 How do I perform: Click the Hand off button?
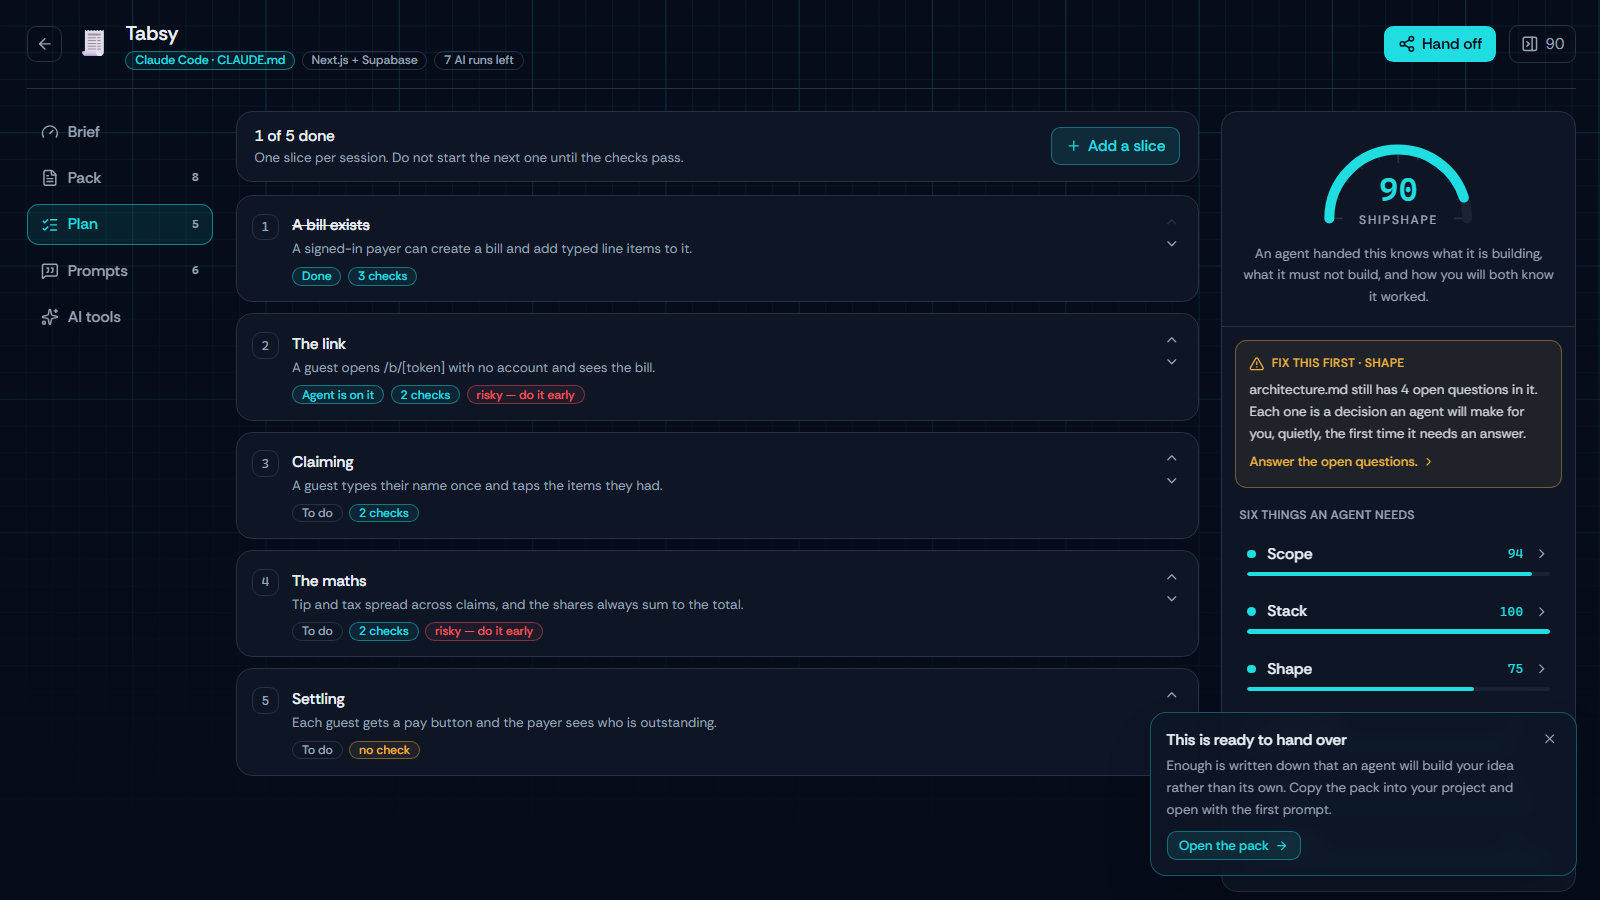pos(1439,44)
